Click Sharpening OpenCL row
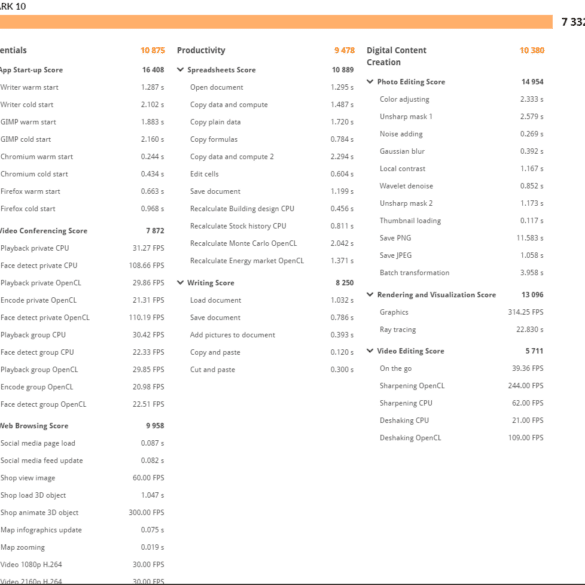This screenshot has width=585, height=585. point(462,386)
